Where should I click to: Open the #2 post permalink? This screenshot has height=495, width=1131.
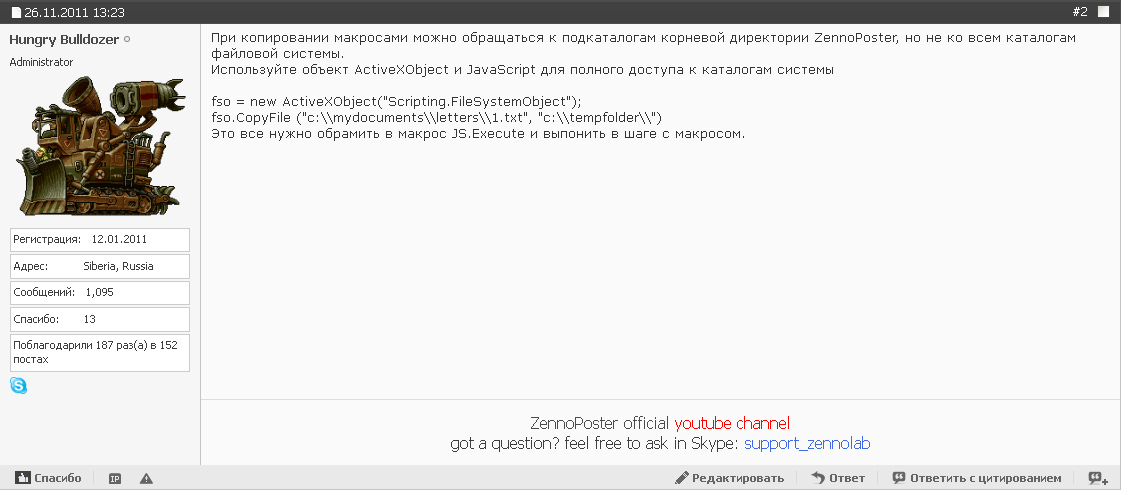(x=1079, y=12)
